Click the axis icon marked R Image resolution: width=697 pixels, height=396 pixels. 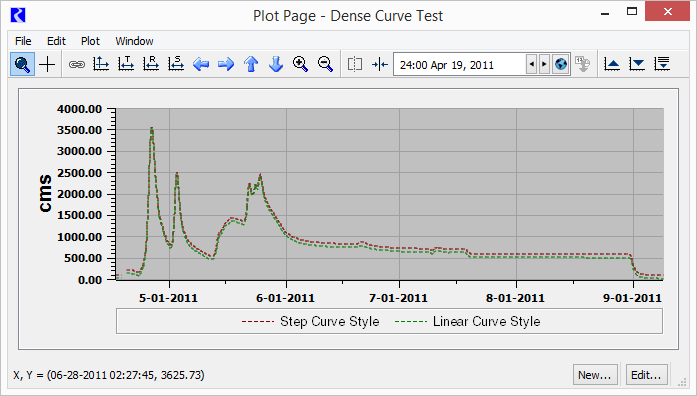pos(151,64)
